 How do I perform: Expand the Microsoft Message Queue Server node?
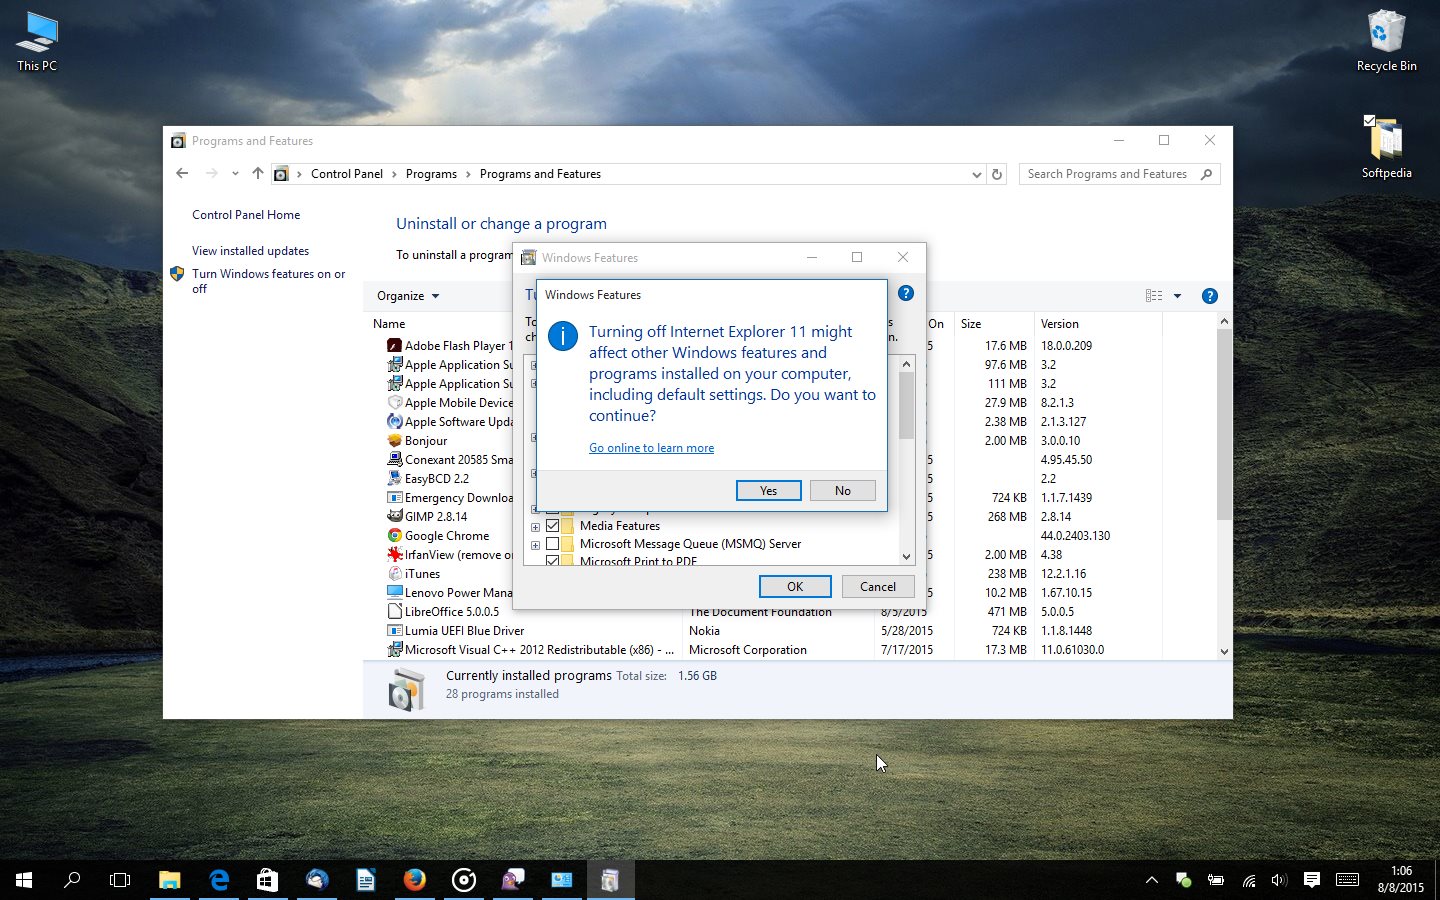click(x=535, y=545)
